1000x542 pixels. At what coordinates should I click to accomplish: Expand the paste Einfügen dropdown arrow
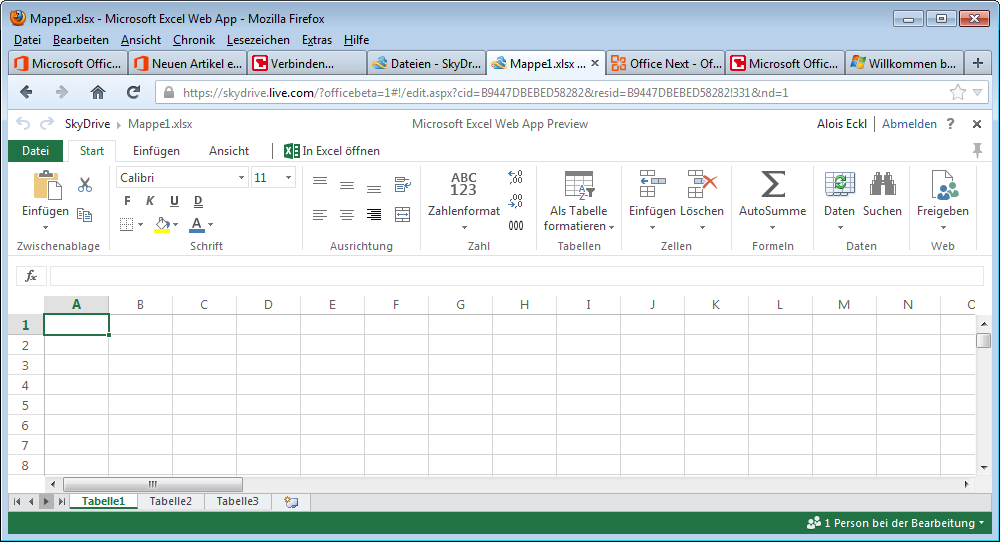[45, 228]
